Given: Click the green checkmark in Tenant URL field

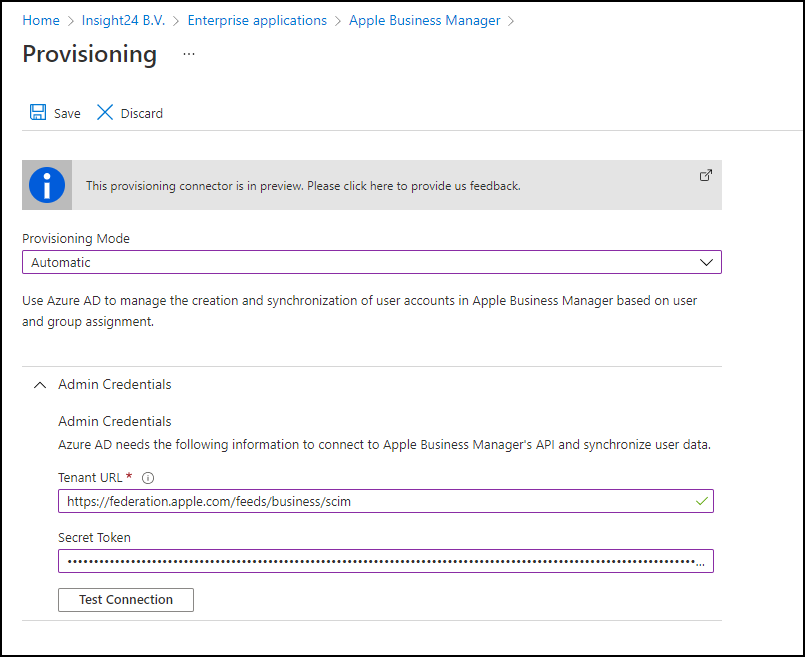Looking at the screenshot, I should click(701, 501).
